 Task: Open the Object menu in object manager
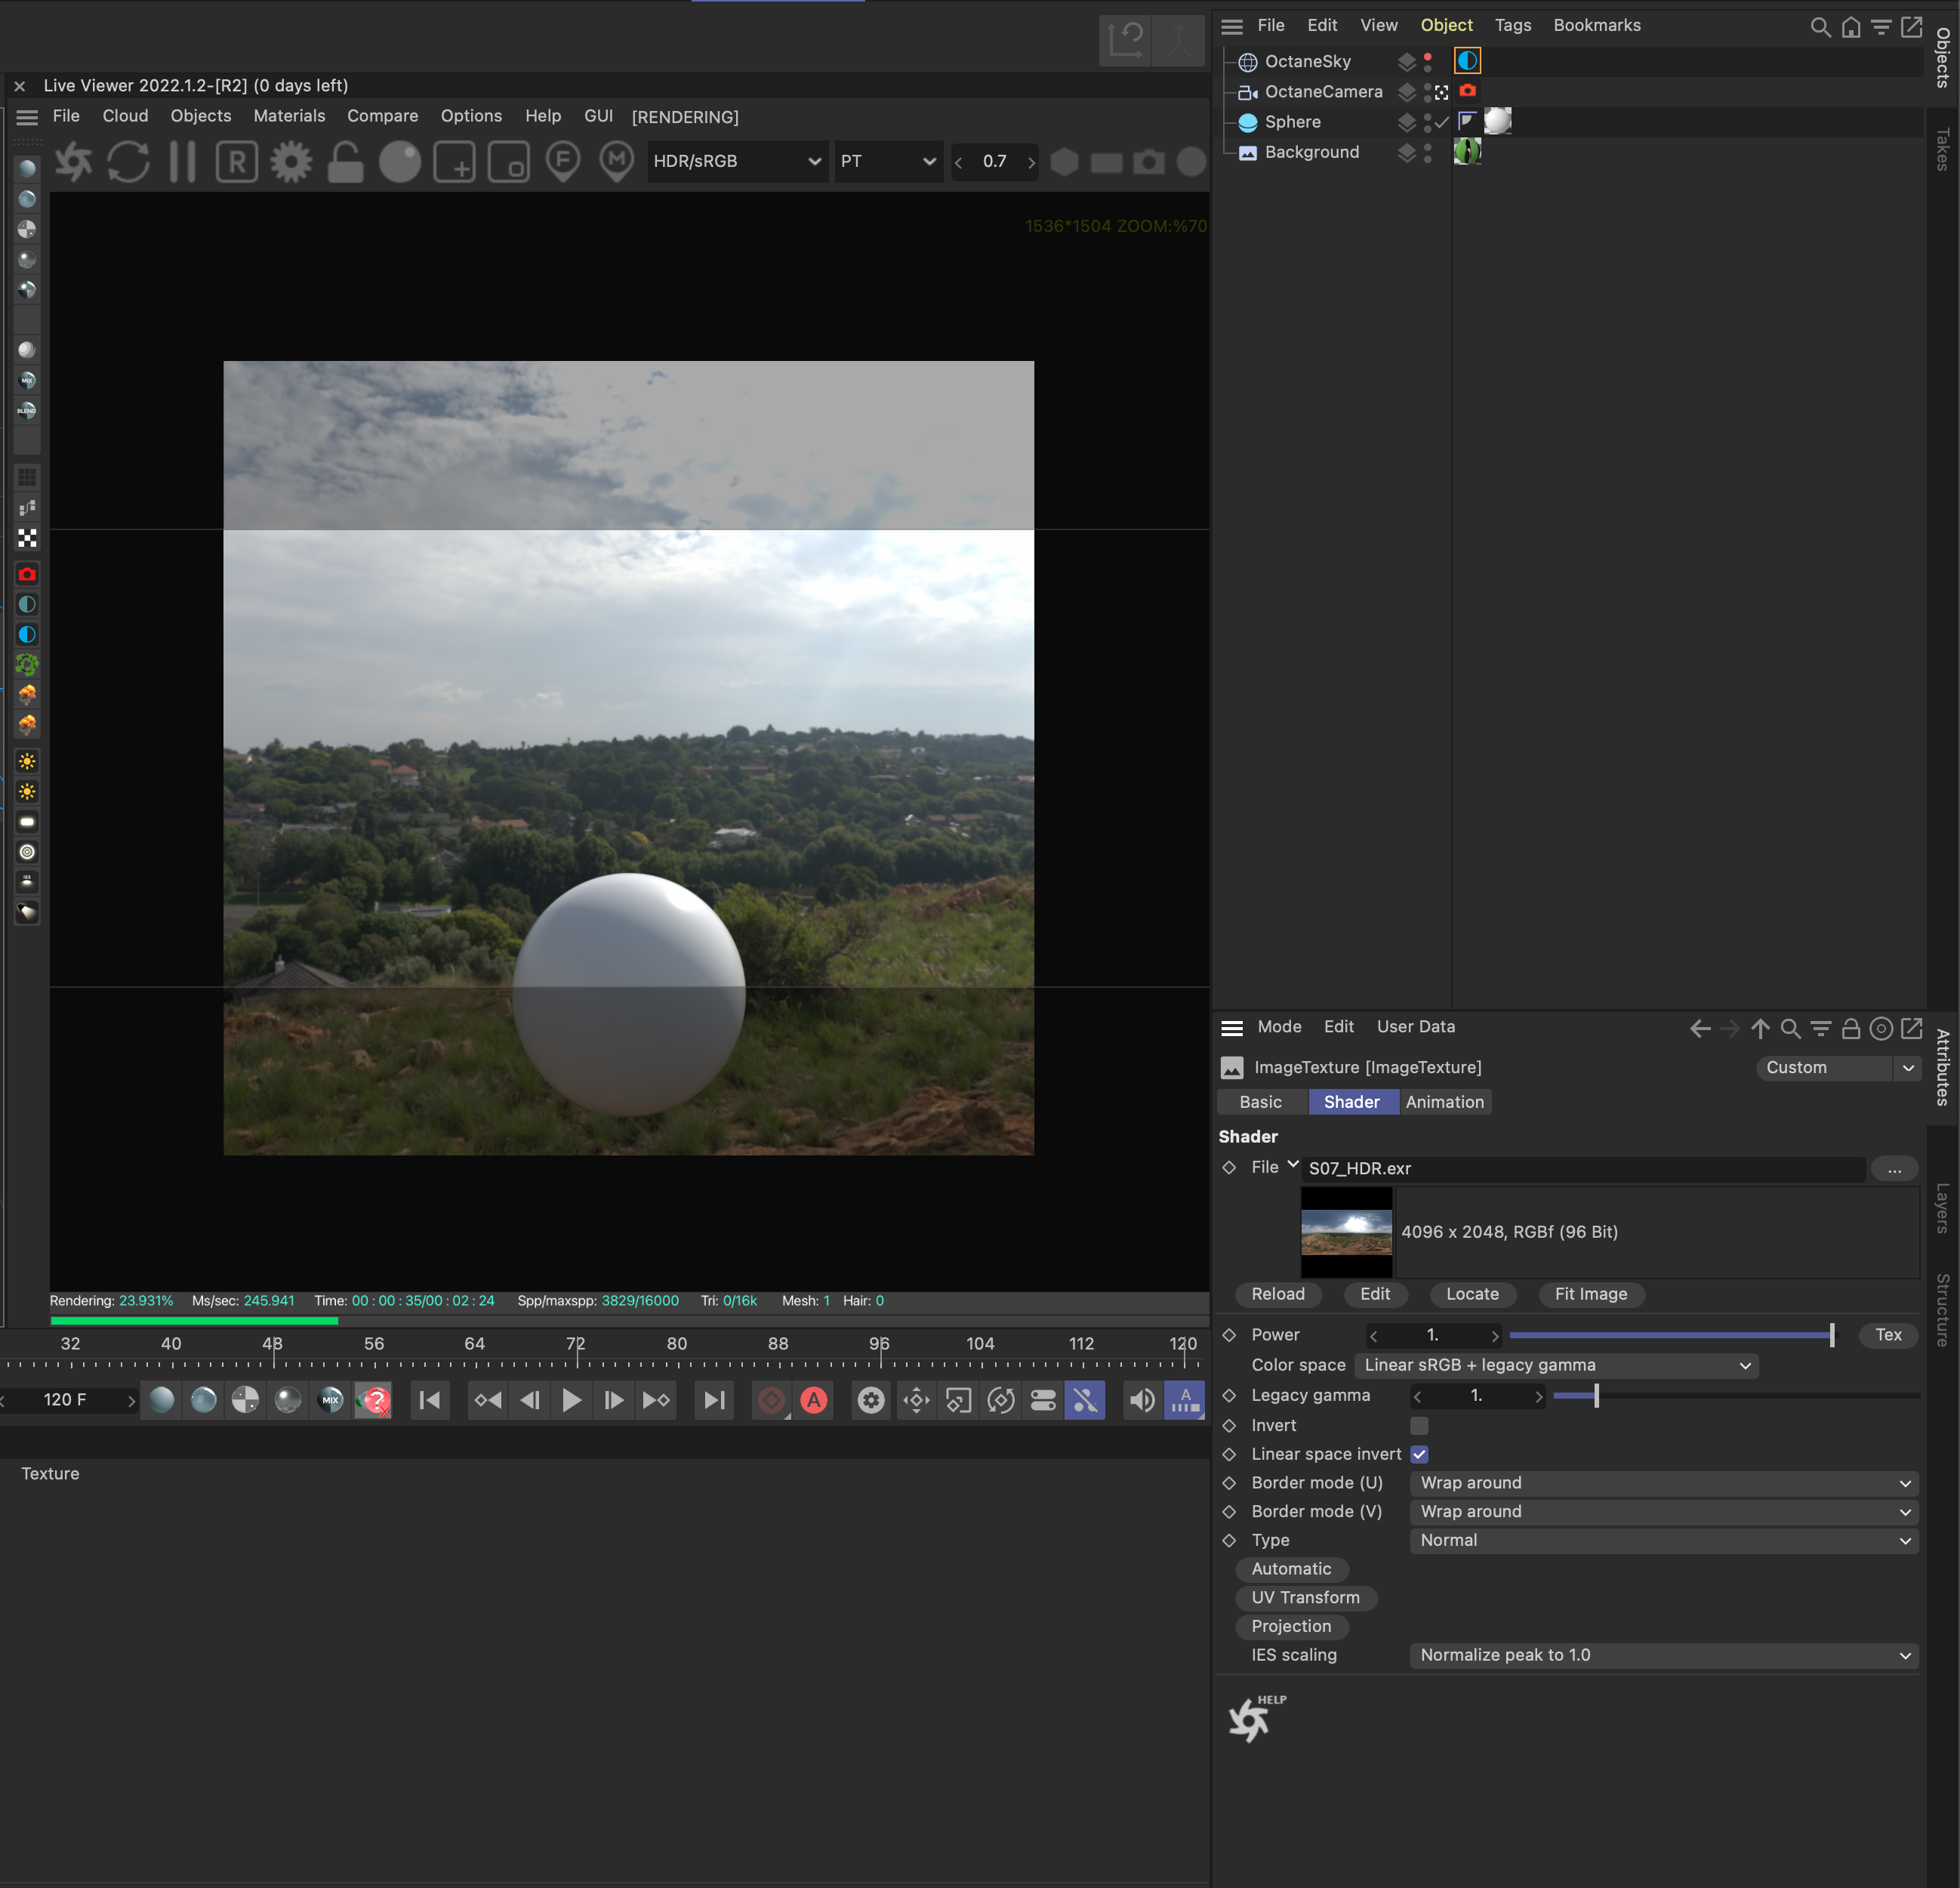tap(1446, 25)
